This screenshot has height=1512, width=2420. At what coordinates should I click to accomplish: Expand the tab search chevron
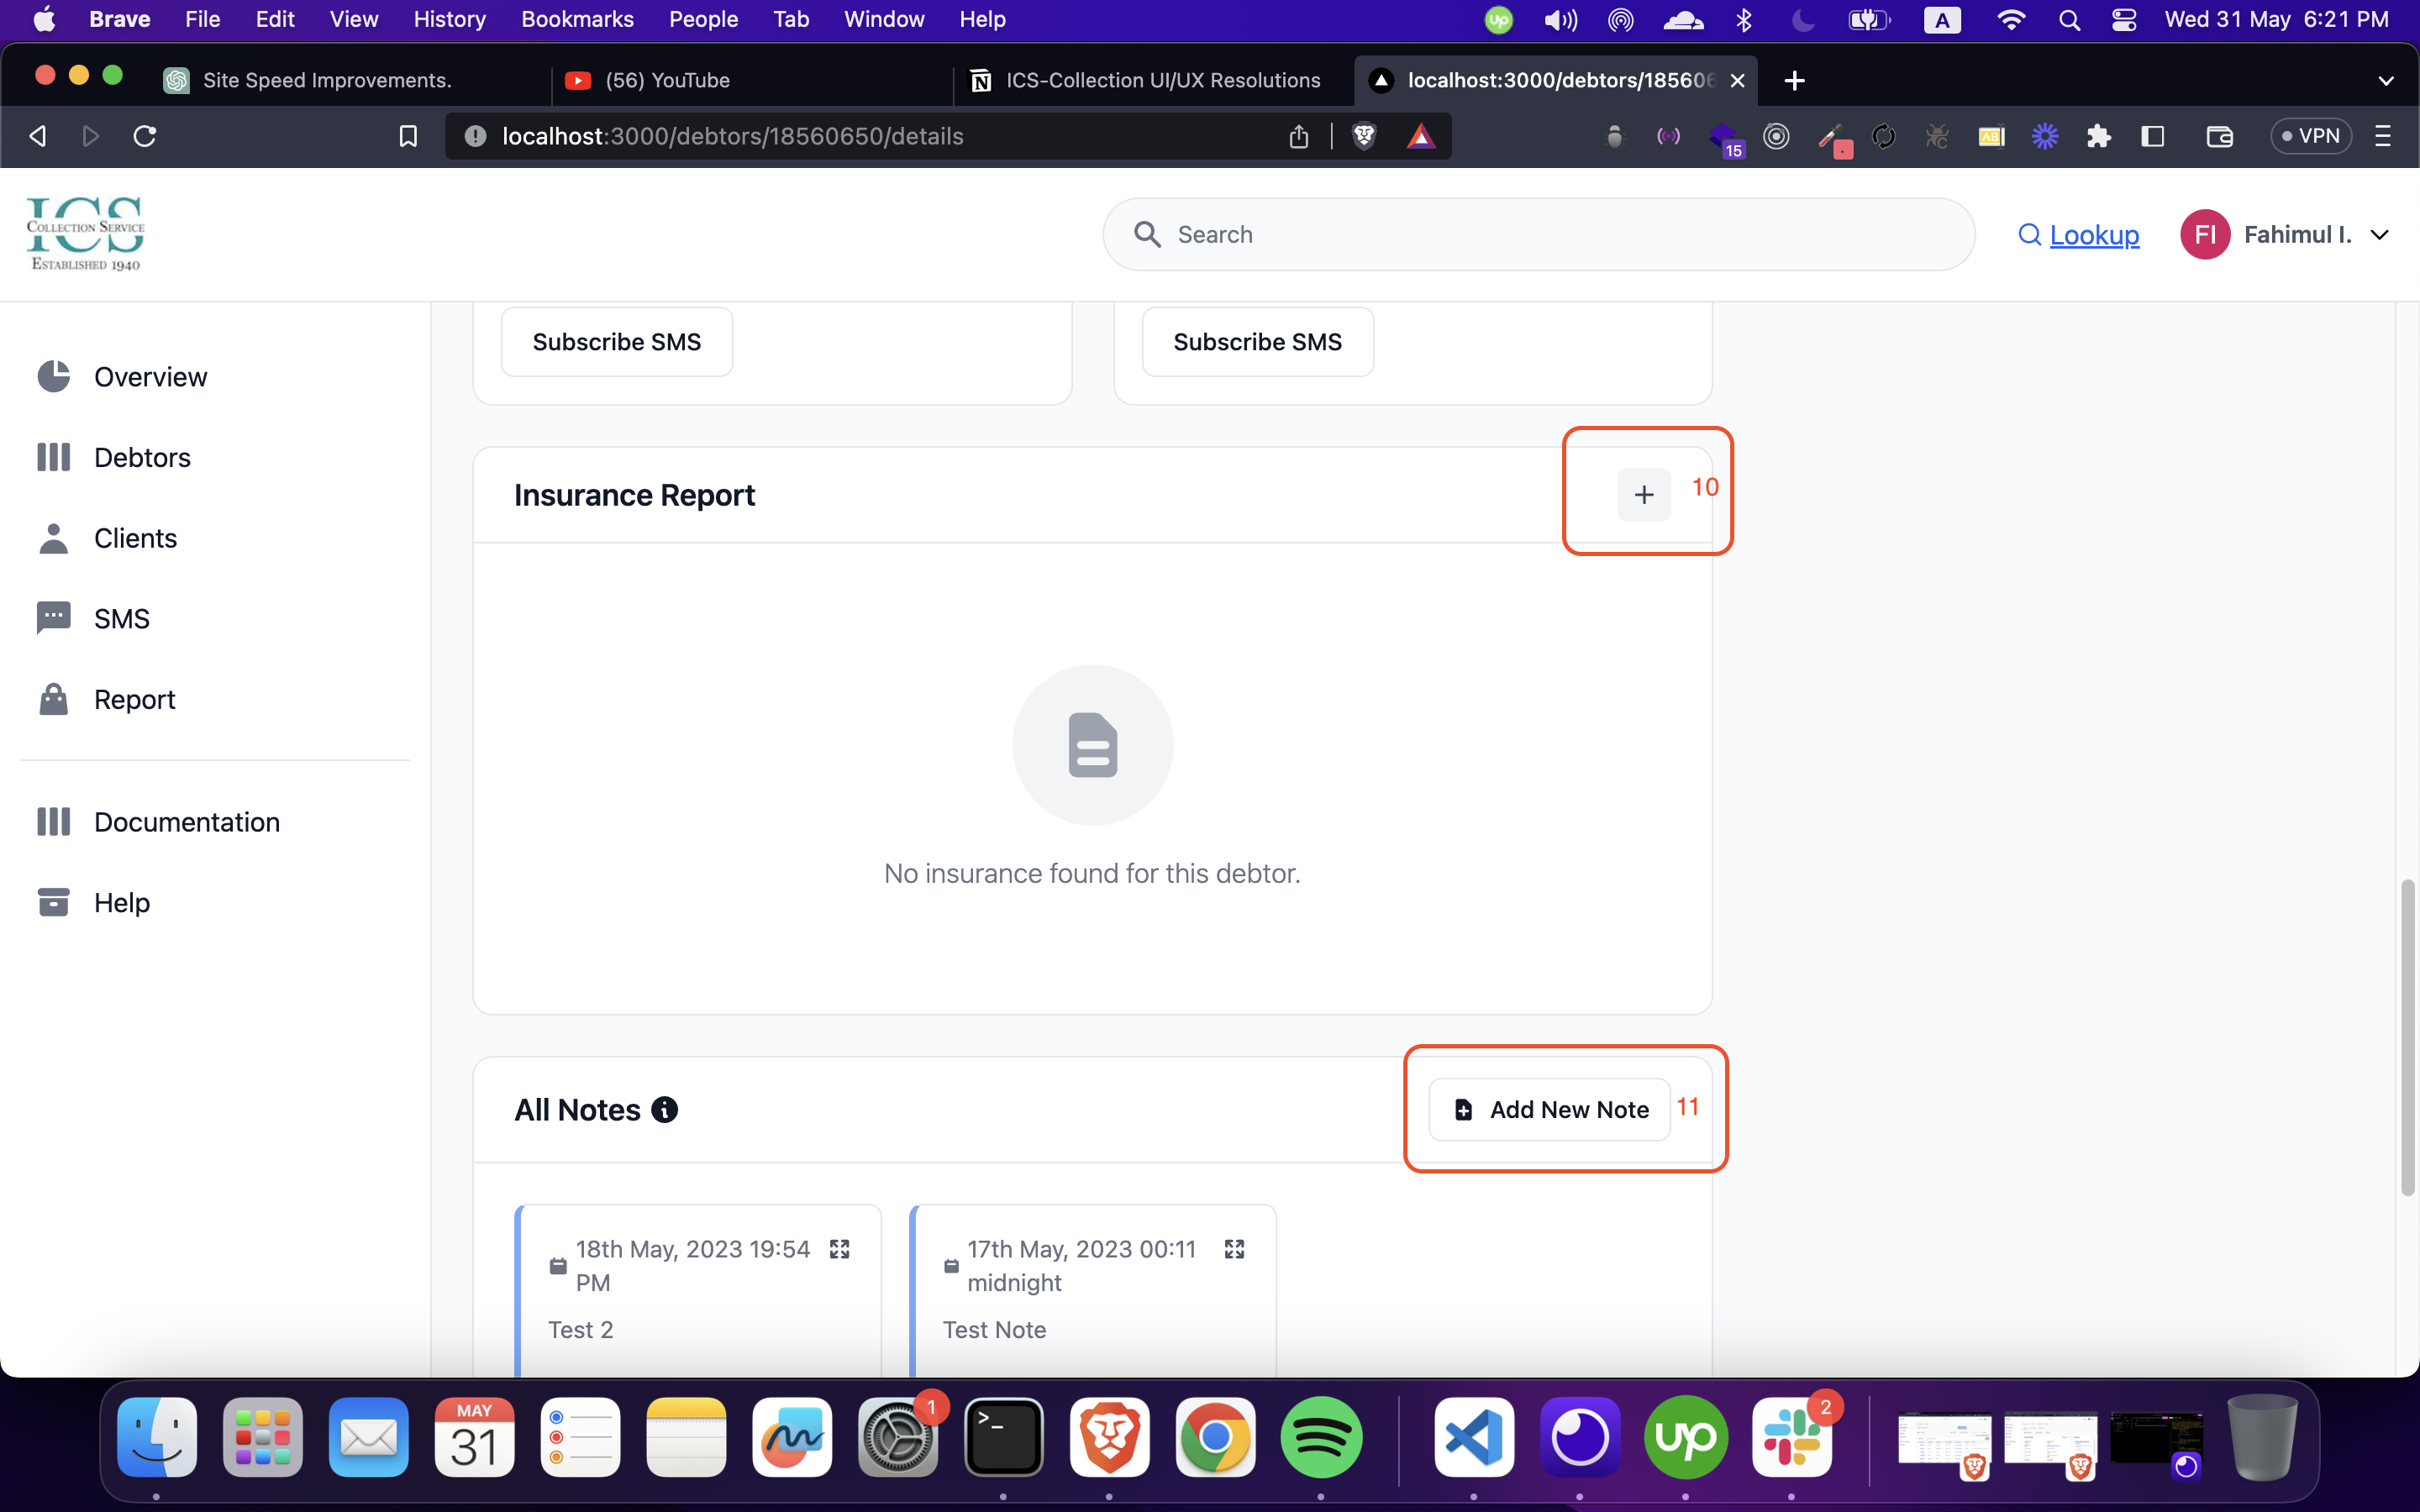[2385, 81]
